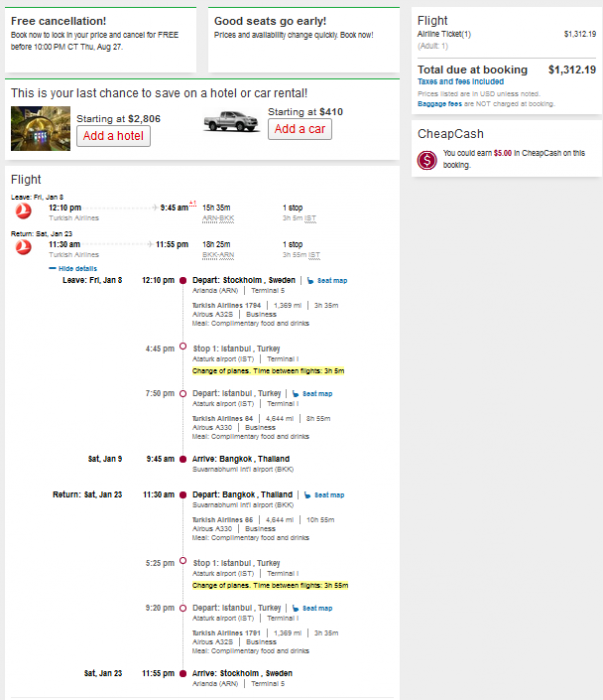Click the IST layover code on the outbound flight

[x=313, y=216]
